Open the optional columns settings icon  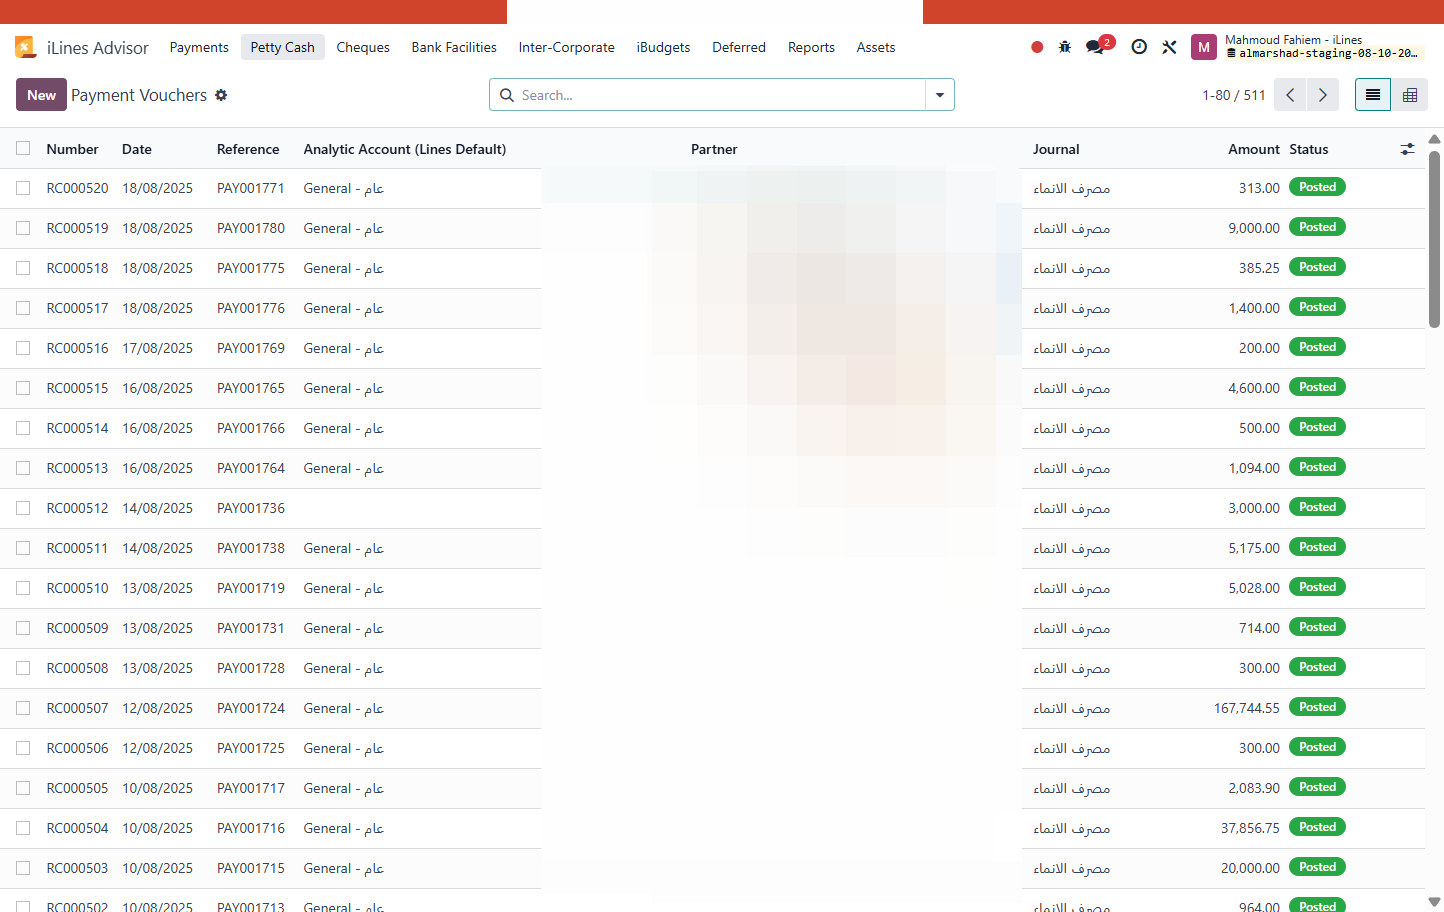coord(1407,149)
